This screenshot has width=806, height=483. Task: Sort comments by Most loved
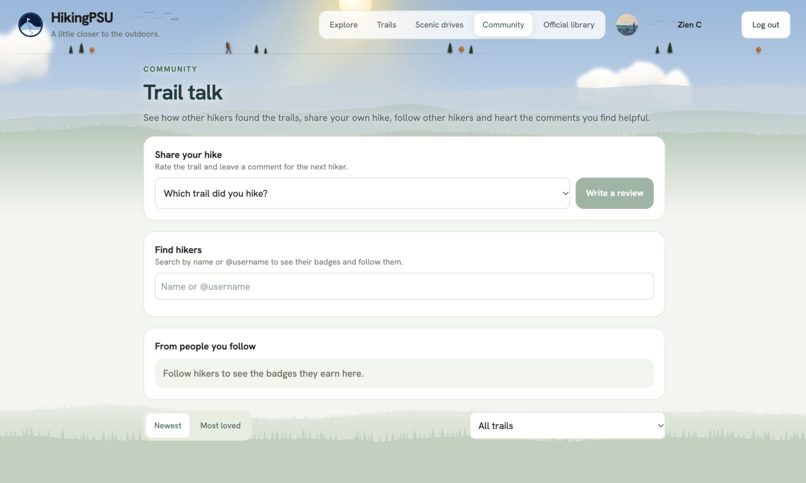tap(220, 425)
